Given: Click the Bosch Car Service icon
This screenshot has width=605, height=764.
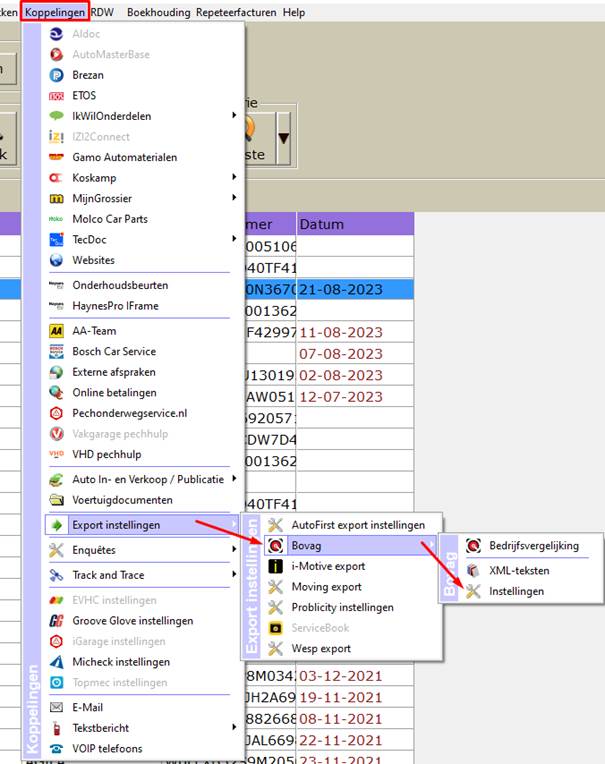Looking at the screenshot, I should pyautogui.click(x=57, y=351).
